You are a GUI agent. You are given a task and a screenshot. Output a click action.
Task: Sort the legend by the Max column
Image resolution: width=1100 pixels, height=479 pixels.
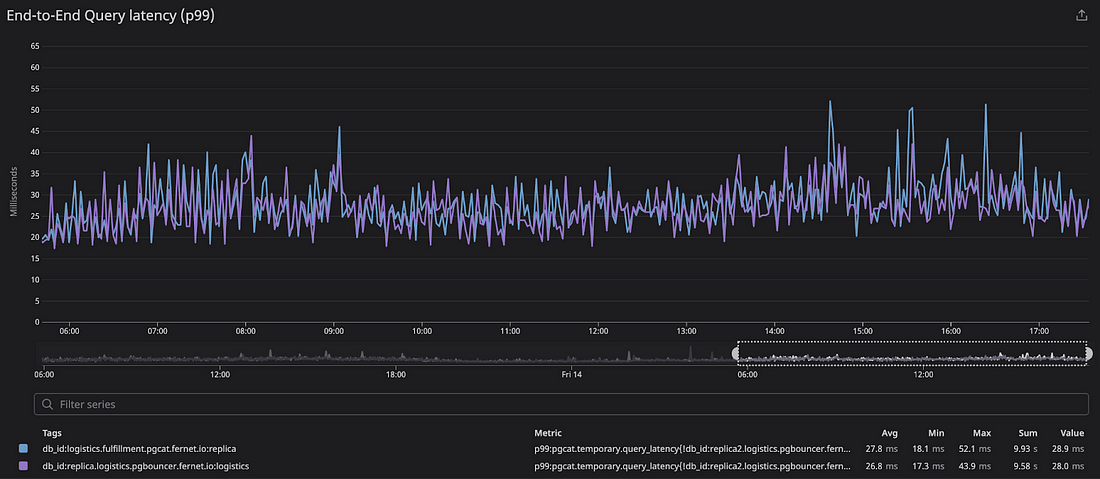click(x=981, y=433)
